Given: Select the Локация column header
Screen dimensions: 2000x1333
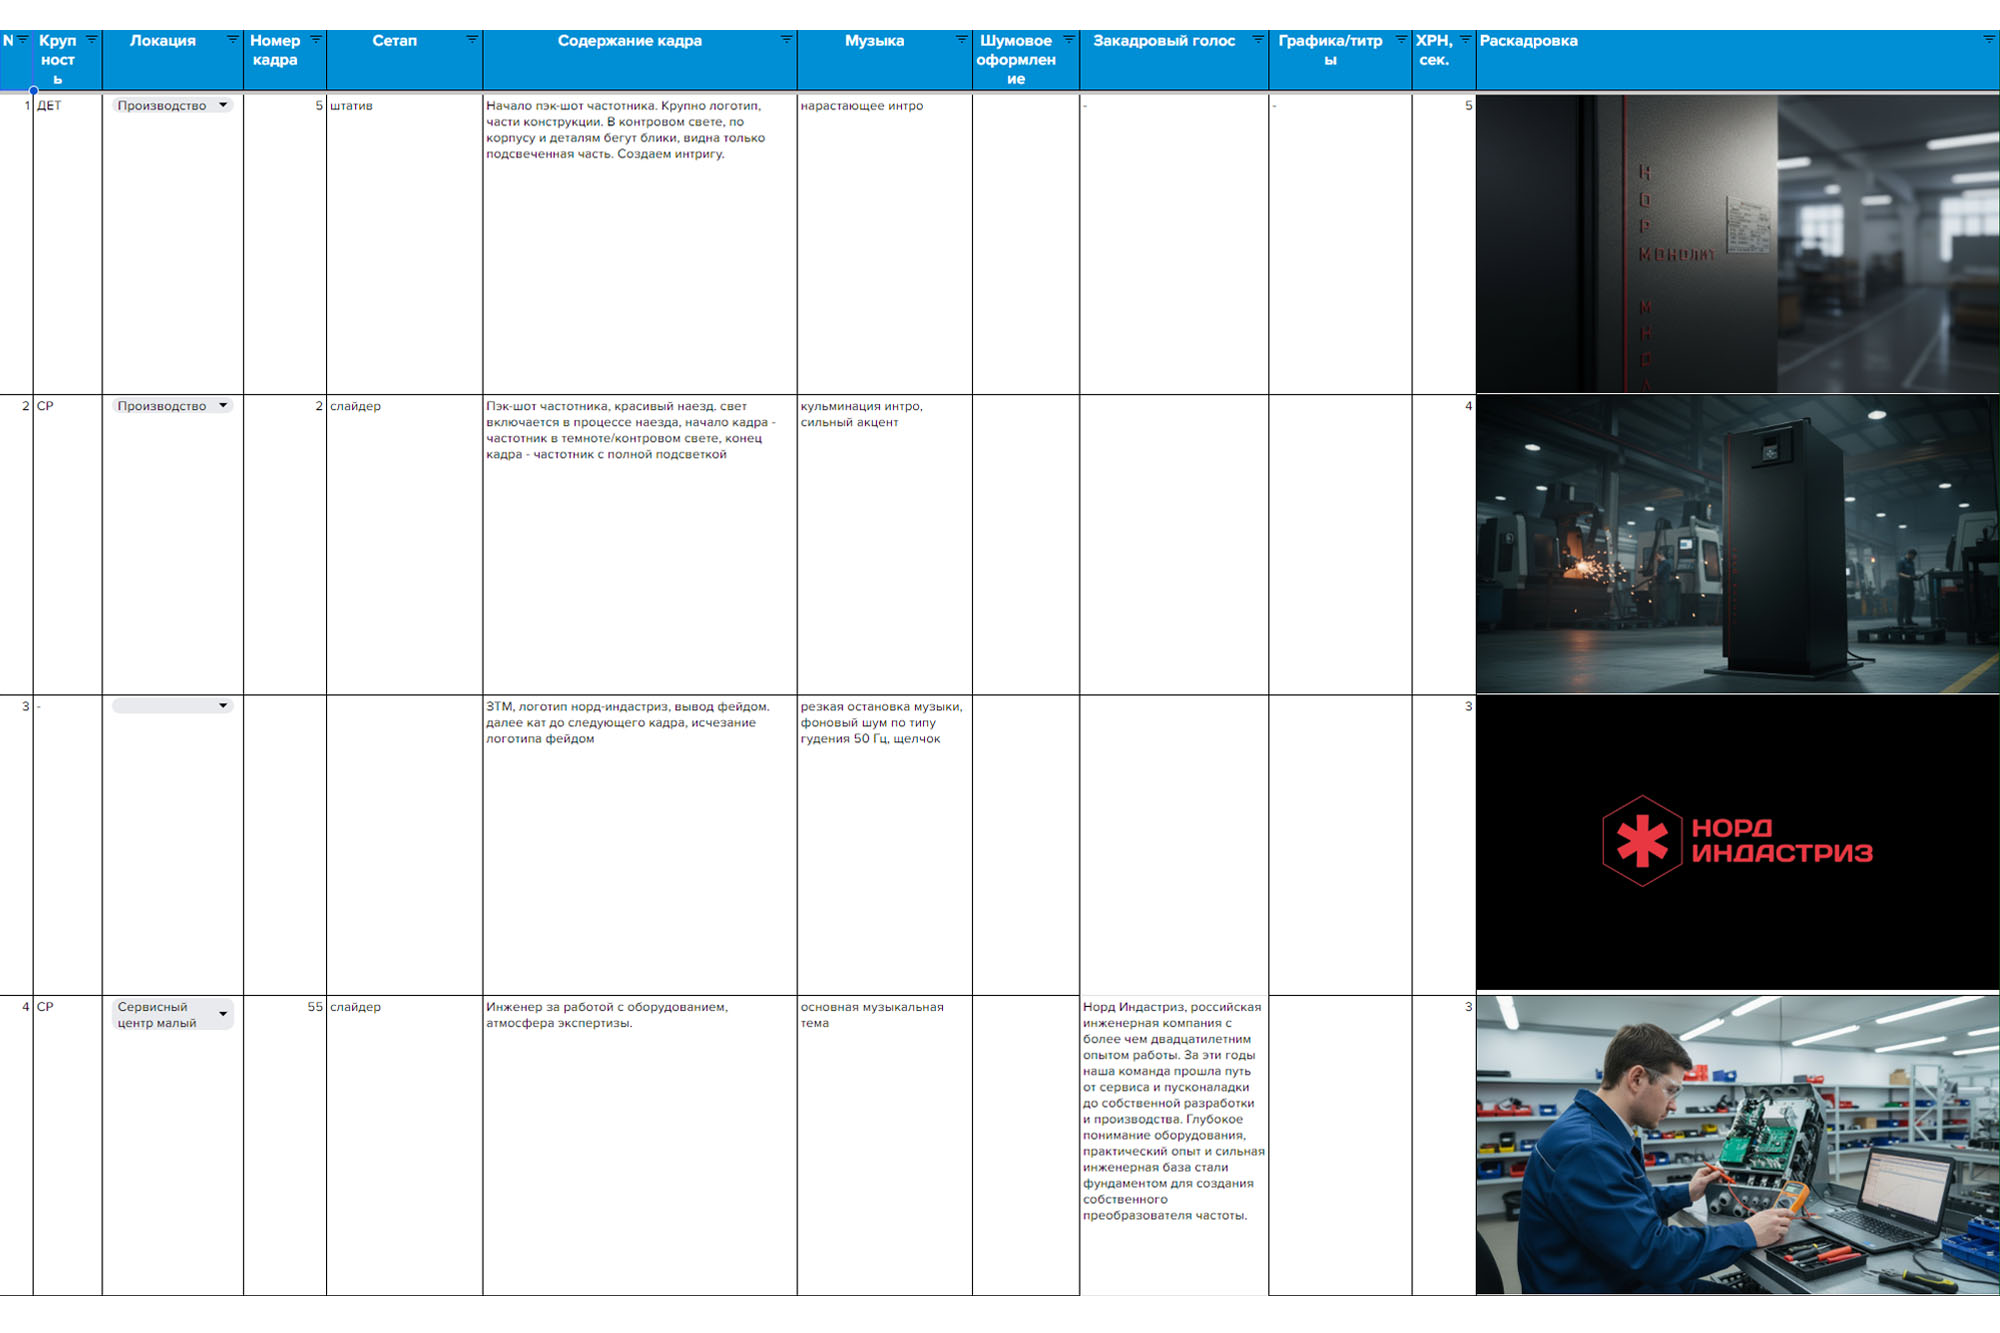Looking at the screenshot, I should [x=172, y=60].
